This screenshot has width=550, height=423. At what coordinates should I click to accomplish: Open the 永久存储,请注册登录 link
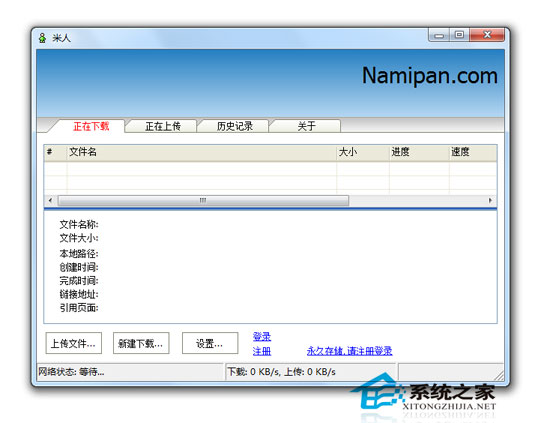point(349,351)
